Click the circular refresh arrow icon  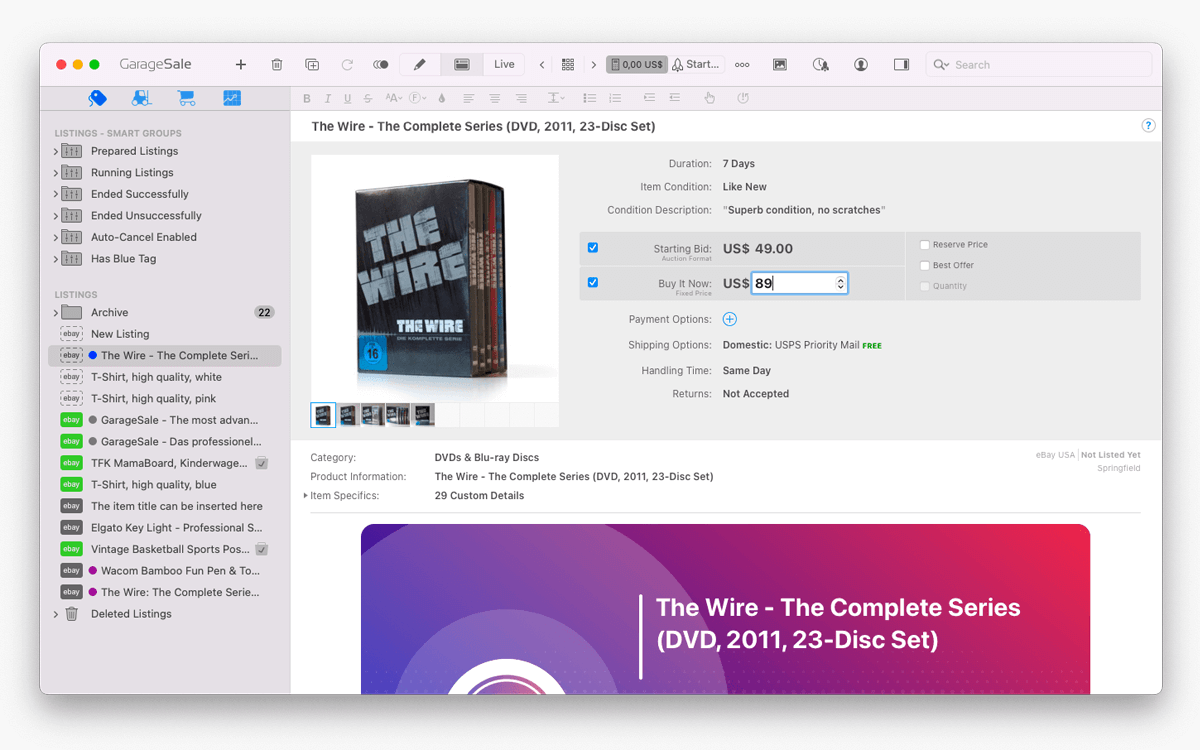tap(347, 64)
